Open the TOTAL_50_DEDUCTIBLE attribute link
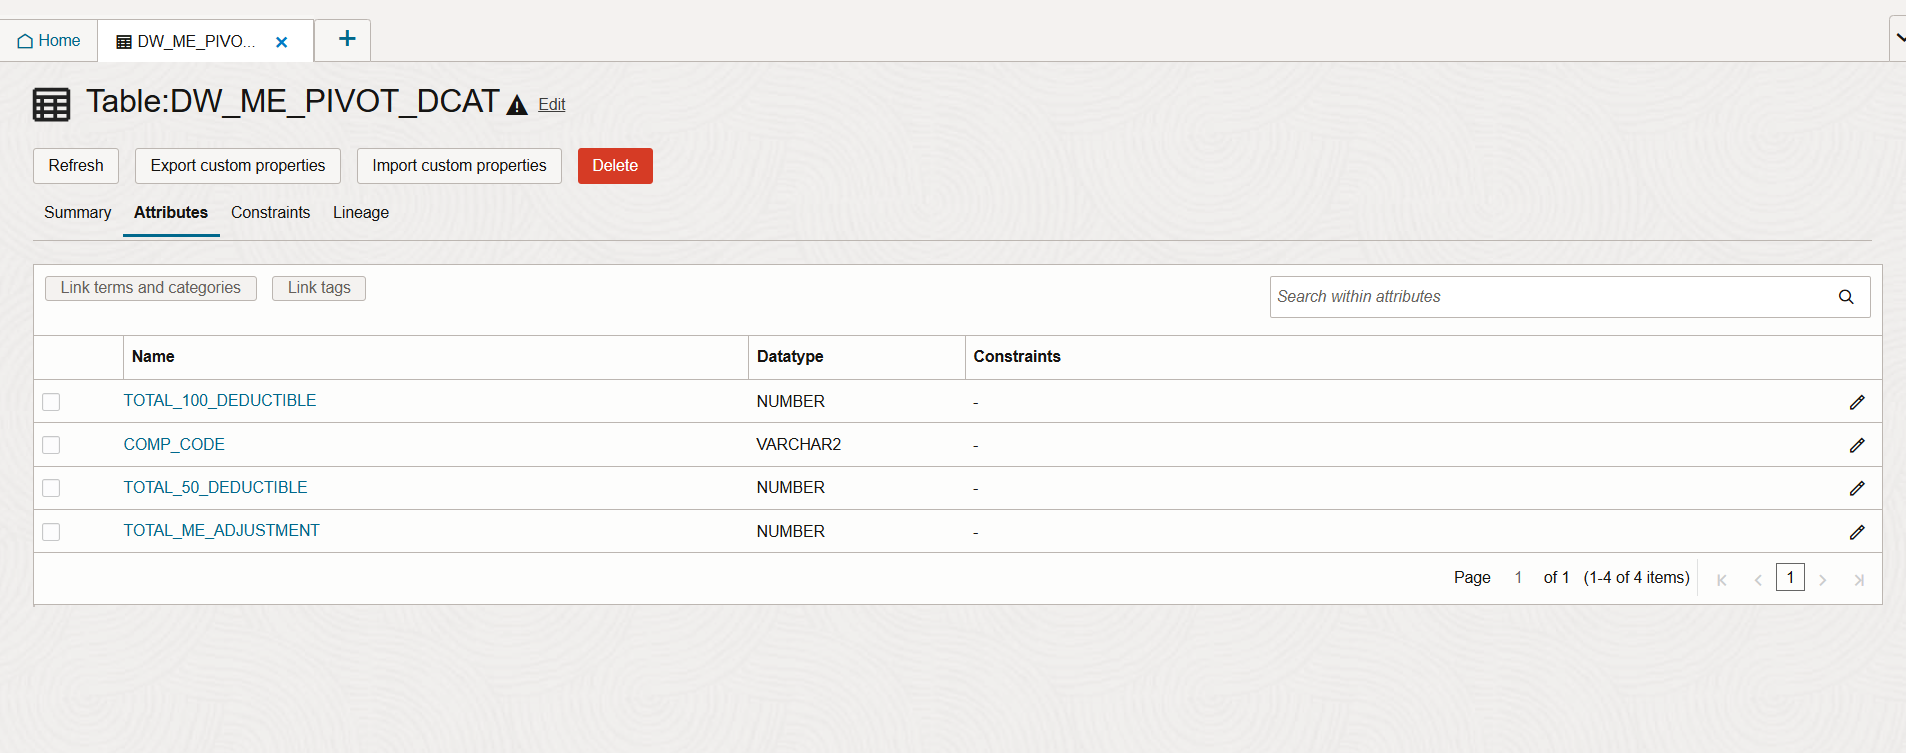Viewport: 1906px width, 753px height. (215, 488)
